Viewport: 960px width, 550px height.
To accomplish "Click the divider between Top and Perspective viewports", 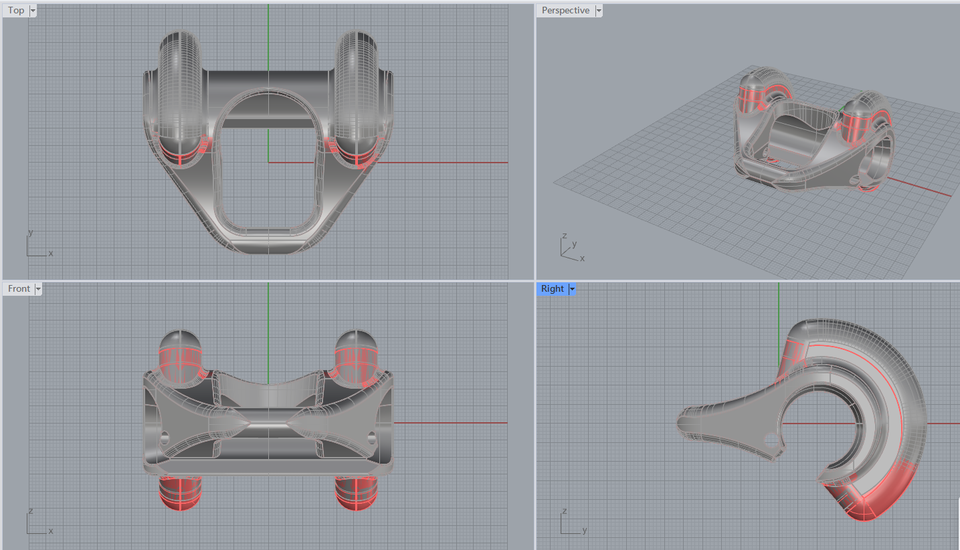I will coord(533,140).
